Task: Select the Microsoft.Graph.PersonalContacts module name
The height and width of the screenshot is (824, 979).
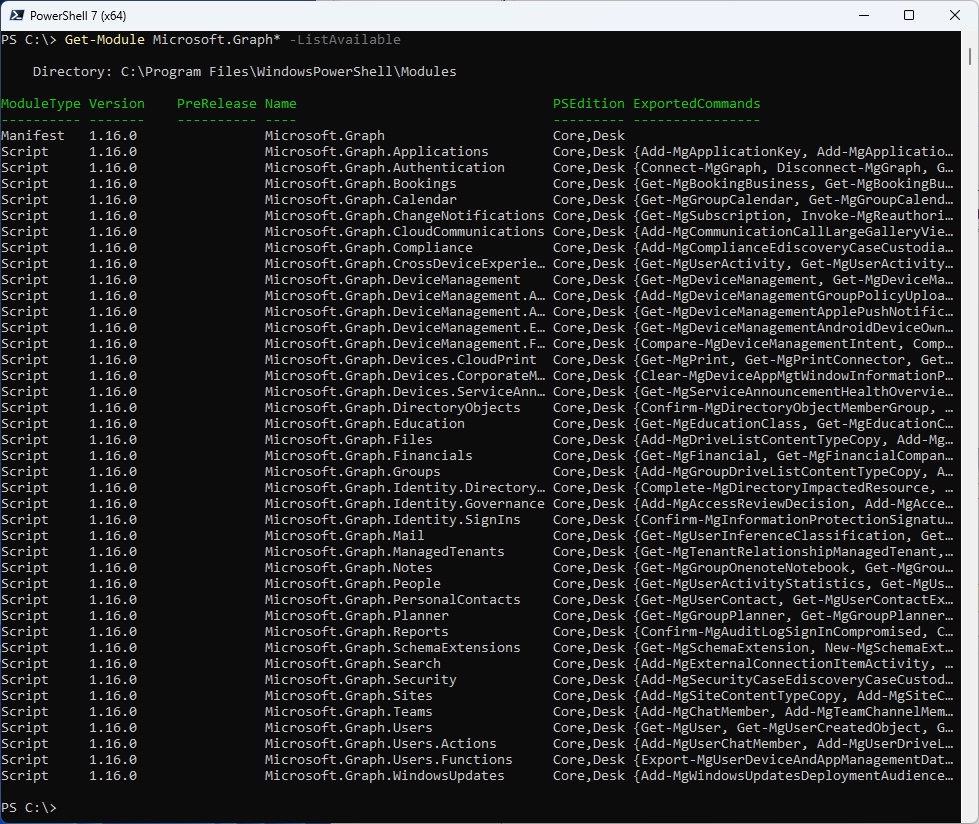Action: [392, 601]
